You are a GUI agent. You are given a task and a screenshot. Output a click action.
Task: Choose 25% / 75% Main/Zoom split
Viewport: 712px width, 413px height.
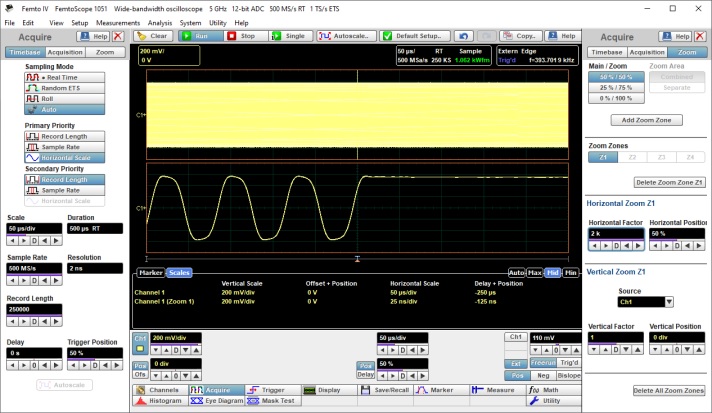click(615, 87)
